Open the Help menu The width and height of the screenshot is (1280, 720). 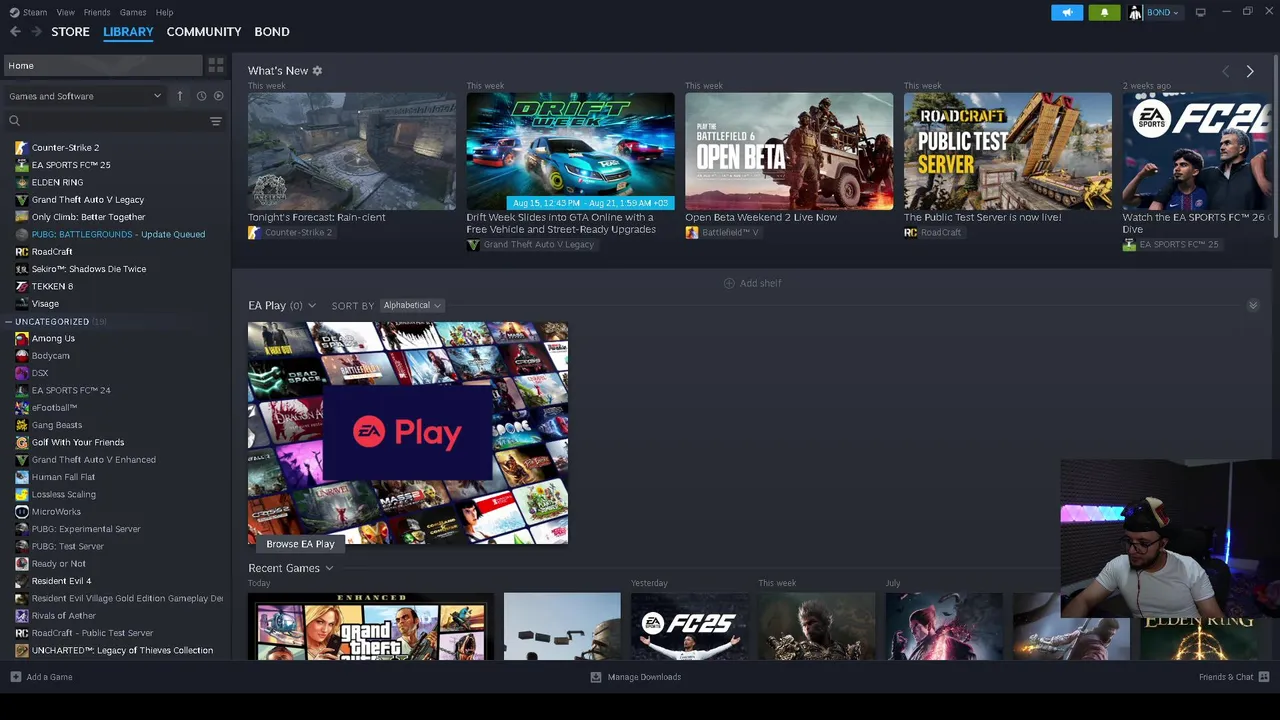164,12
